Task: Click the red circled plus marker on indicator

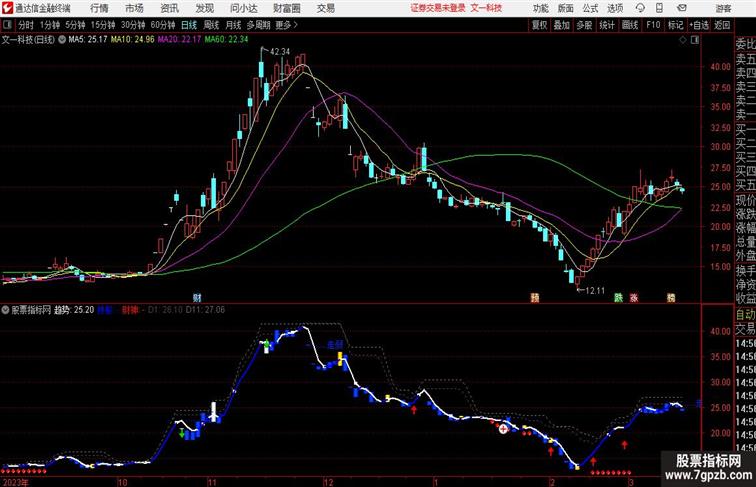Action: pos(503,428)
